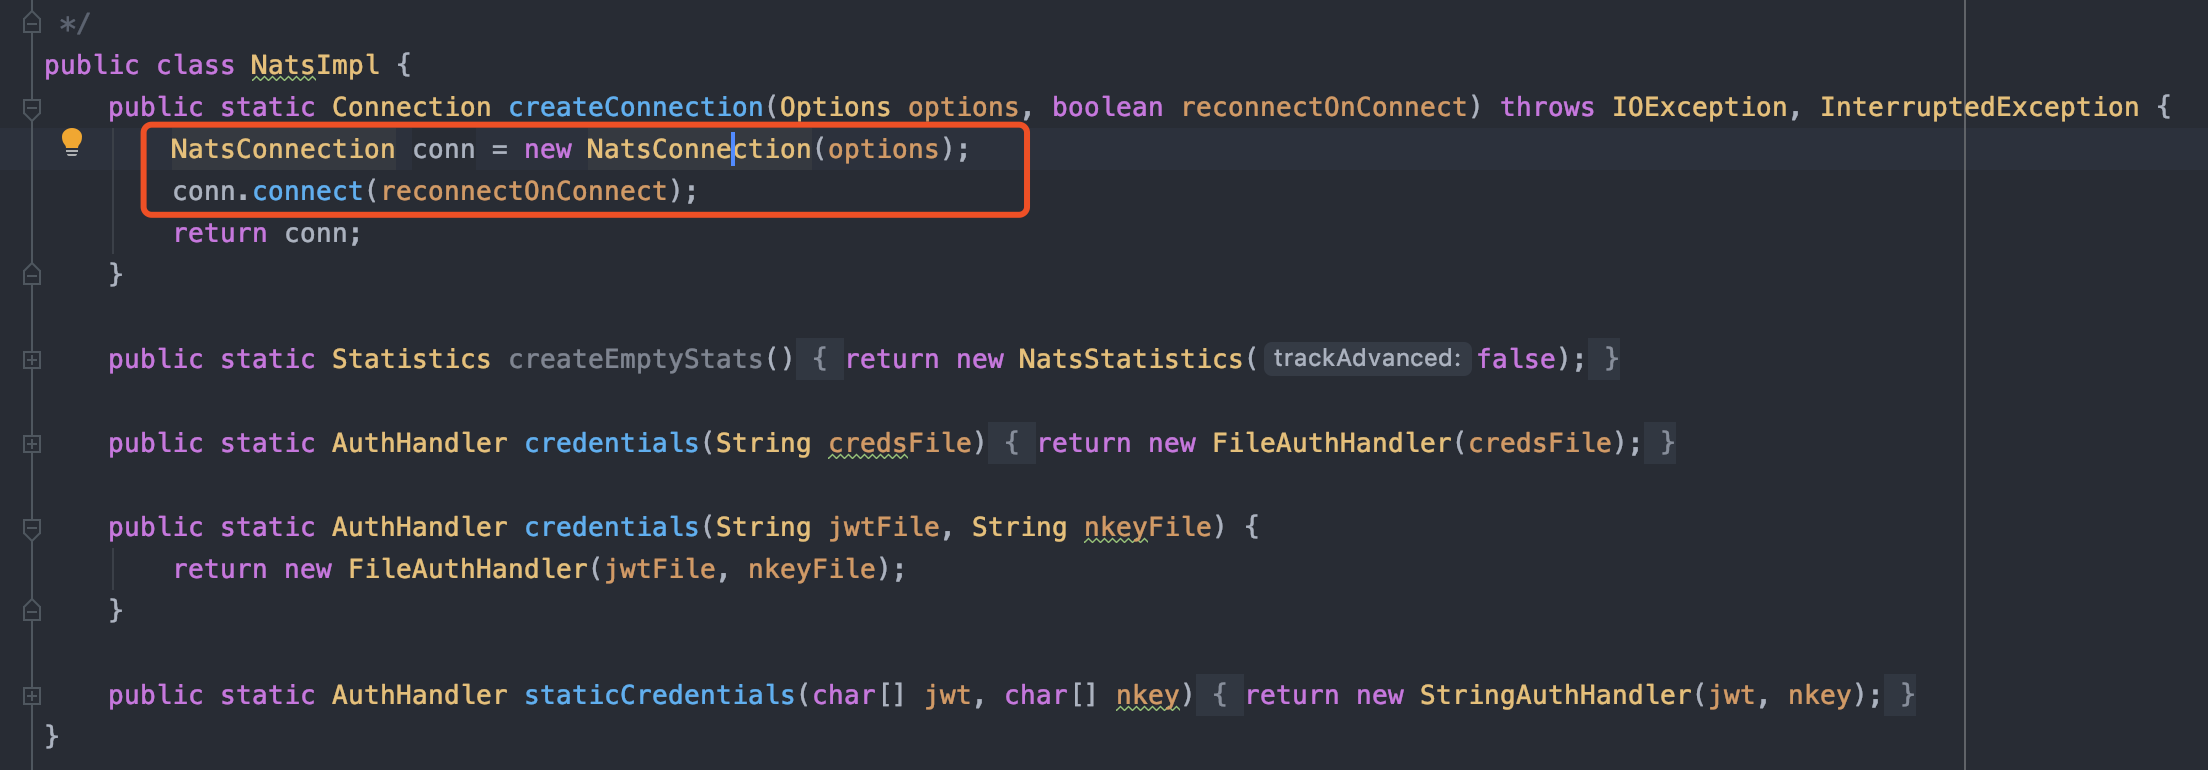
Task: Collapse the comment block ending marker
Action: point(32,22)
